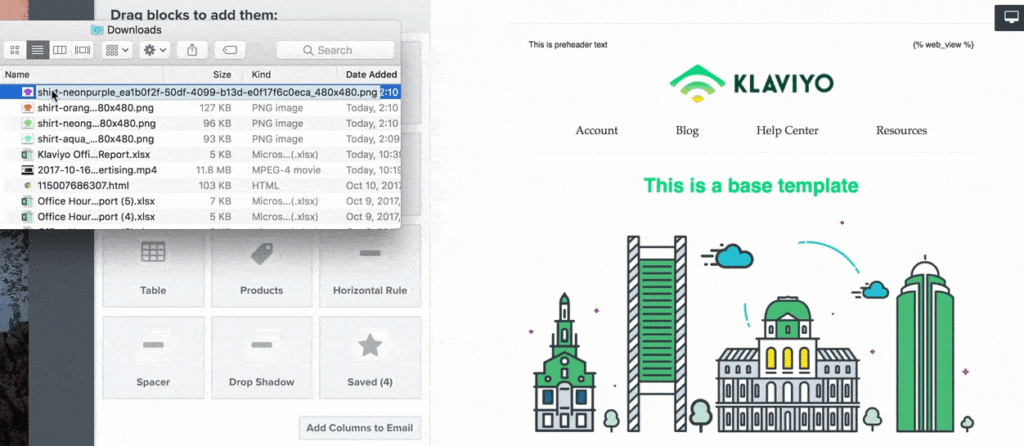Switch Finder to list view
This screenshot has height=446, width=1024.
click(x=38, y=50)
